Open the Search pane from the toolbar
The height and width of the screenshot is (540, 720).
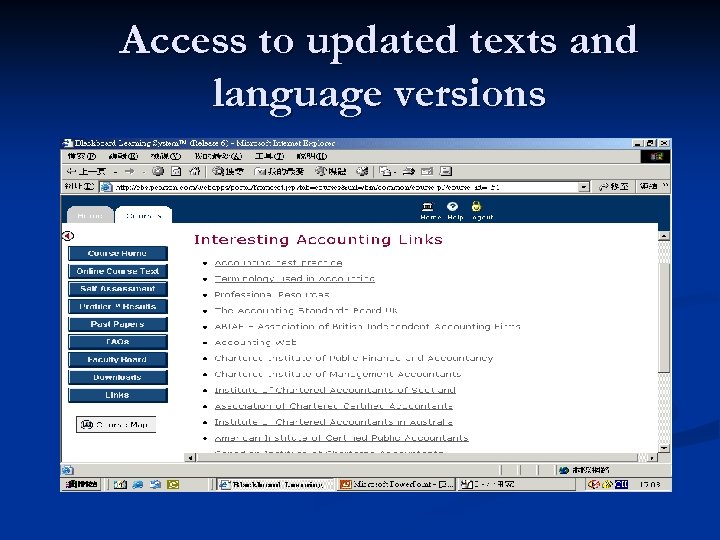click(228, 172)
